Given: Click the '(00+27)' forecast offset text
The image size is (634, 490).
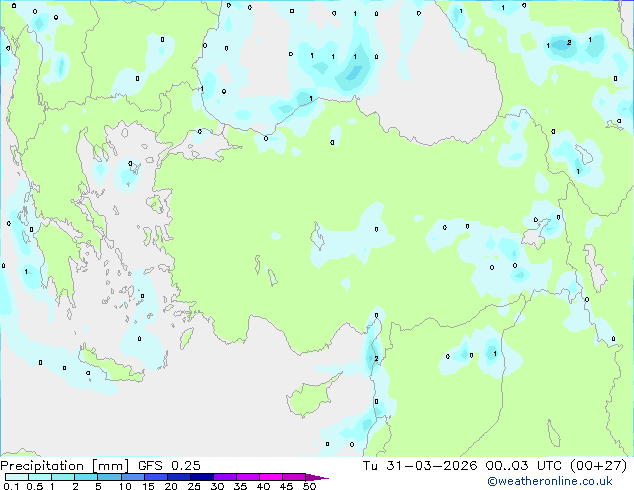Looking at the screenshot, I should point(599,466).
